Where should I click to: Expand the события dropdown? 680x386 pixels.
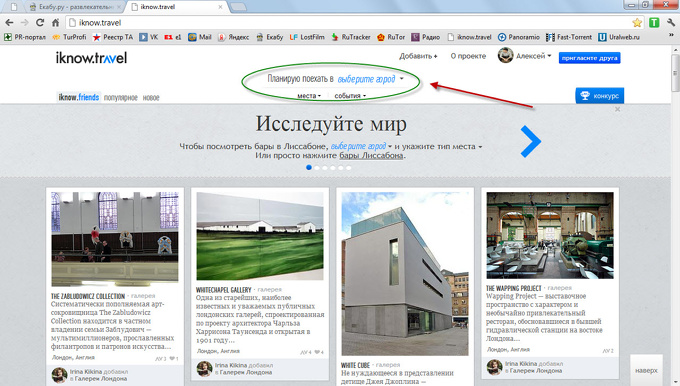pyautogui.click(x=350, y=96)
